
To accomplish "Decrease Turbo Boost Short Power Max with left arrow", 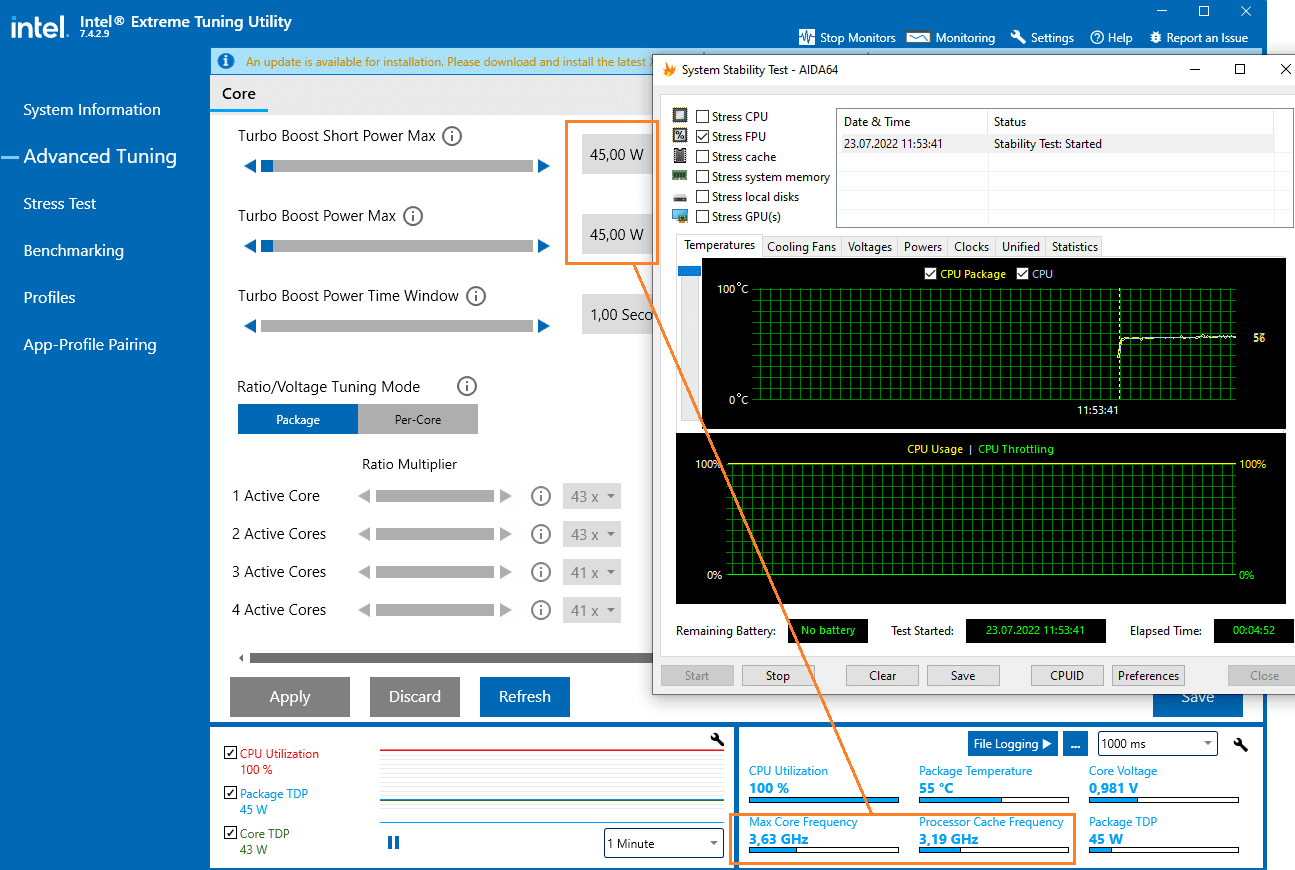I will (x=250, y=166).
